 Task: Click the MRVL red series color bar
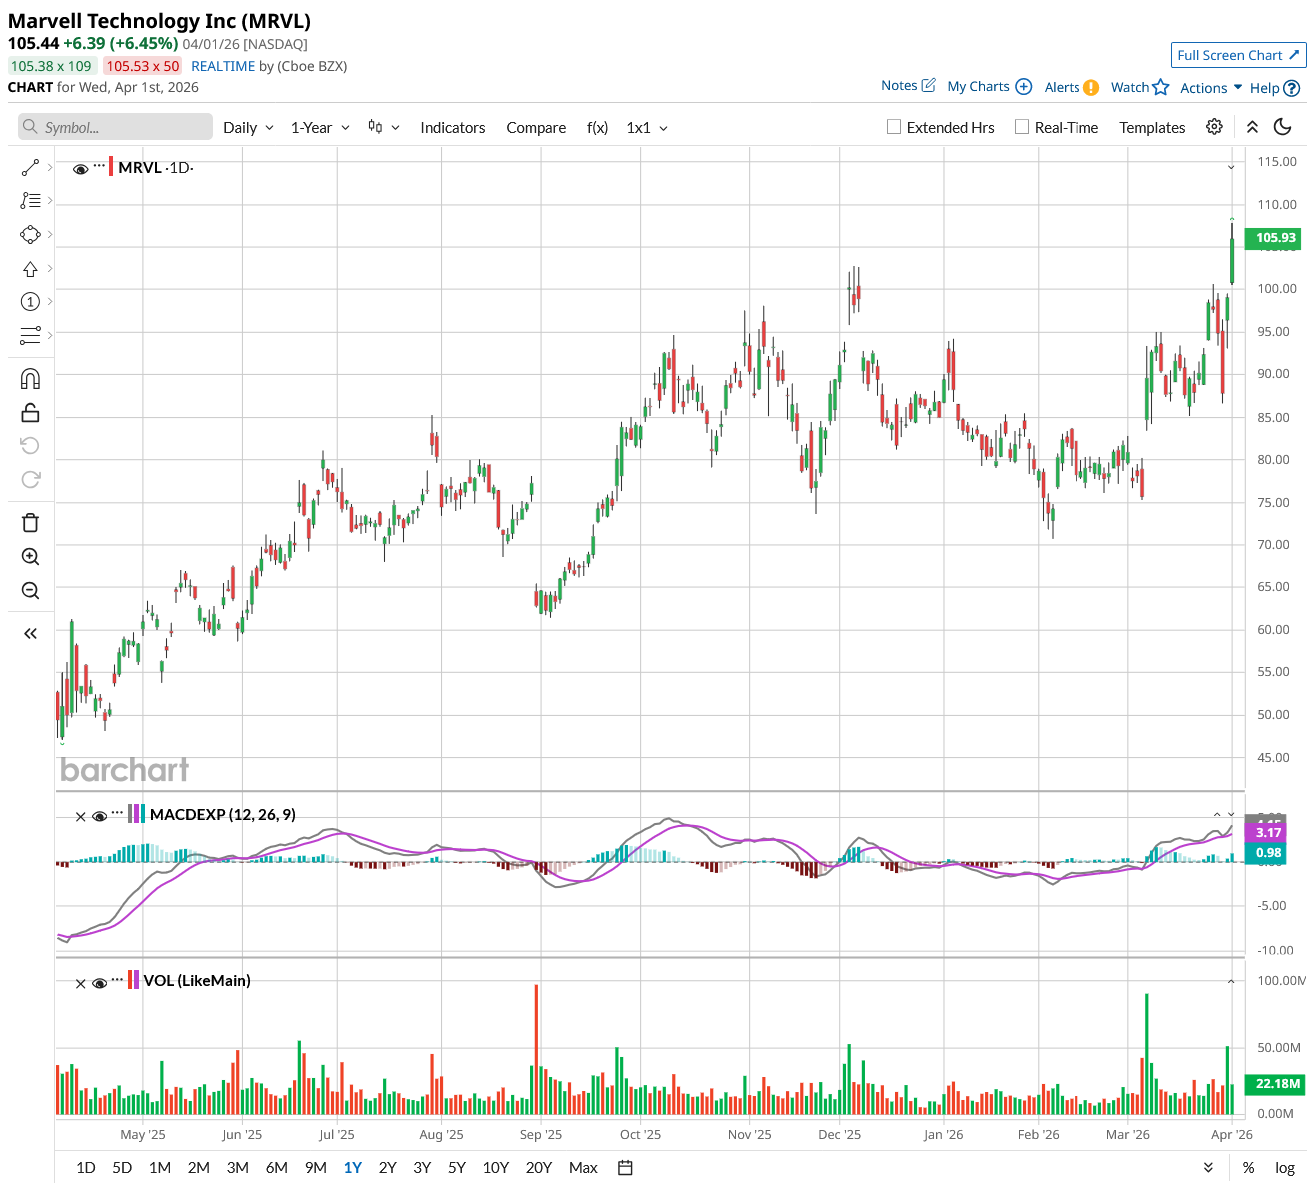pyautogui.click(x=111, y=167)
